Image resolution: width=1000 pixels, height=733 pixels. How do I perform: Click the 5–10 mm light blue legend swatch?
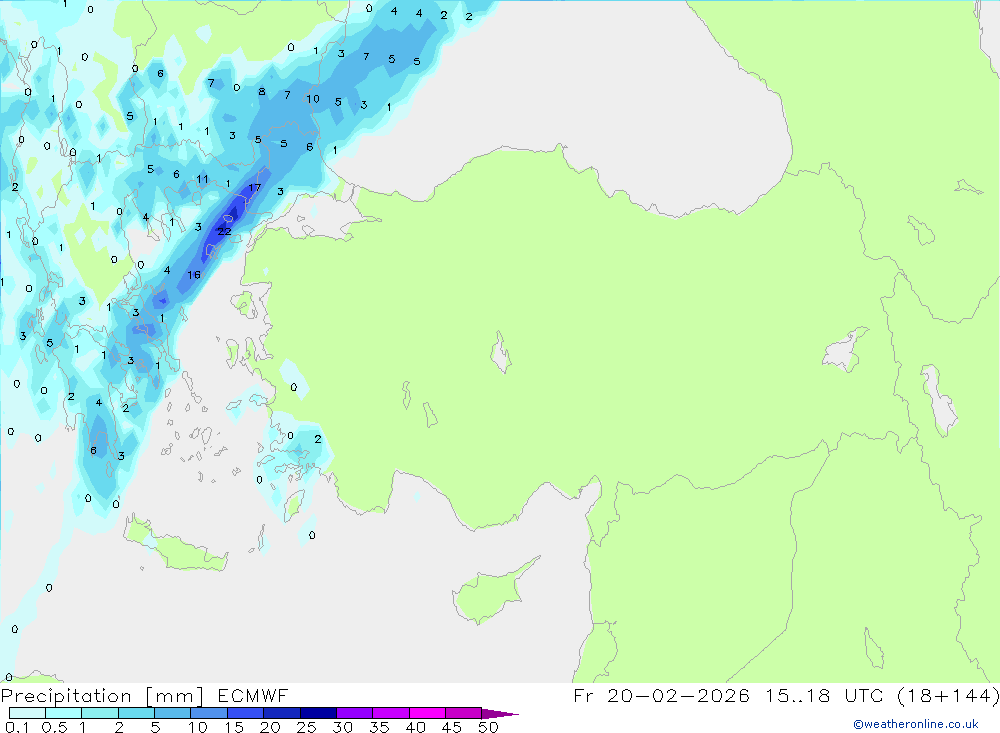(173, 713)
